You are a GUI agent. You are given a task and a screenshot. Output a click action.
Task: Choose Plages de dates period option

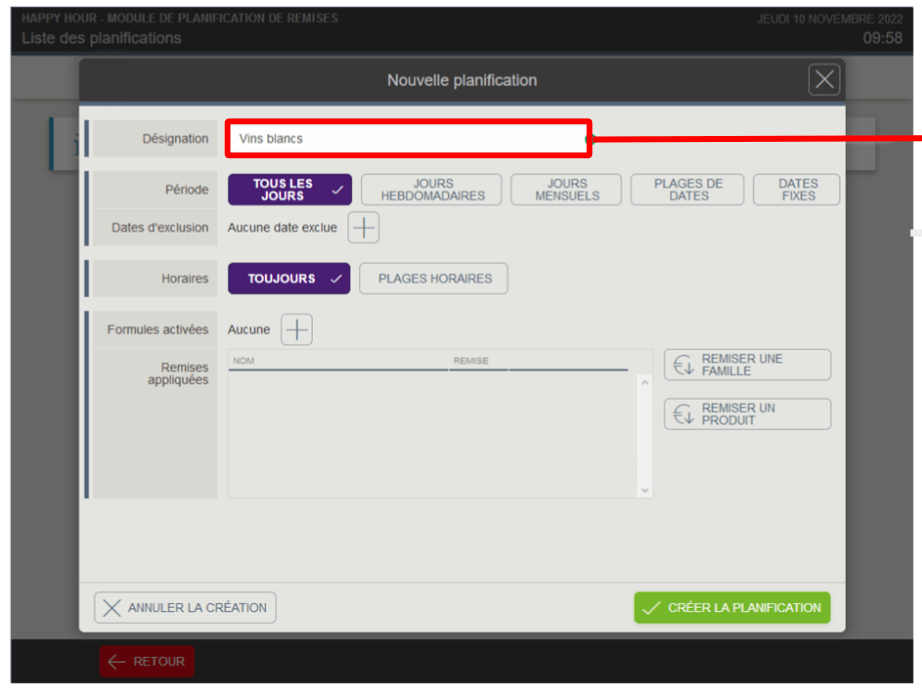click(x=687, y=189)
